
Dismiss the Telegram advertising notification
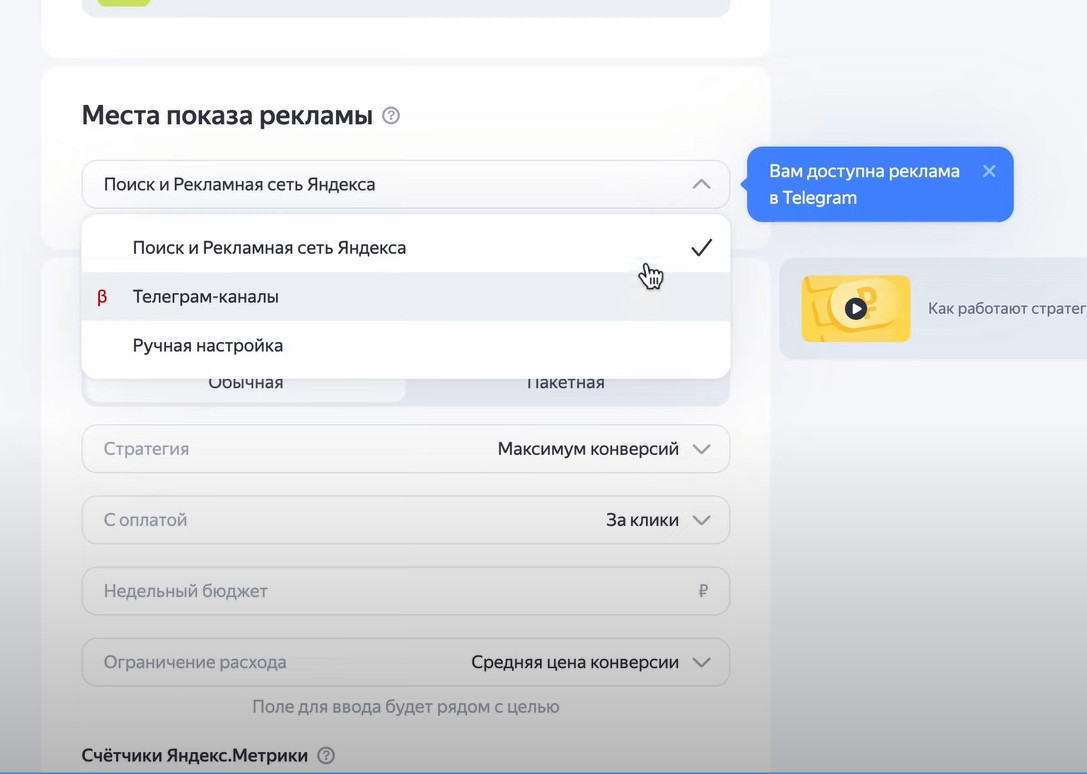click(x=988, y=170)
